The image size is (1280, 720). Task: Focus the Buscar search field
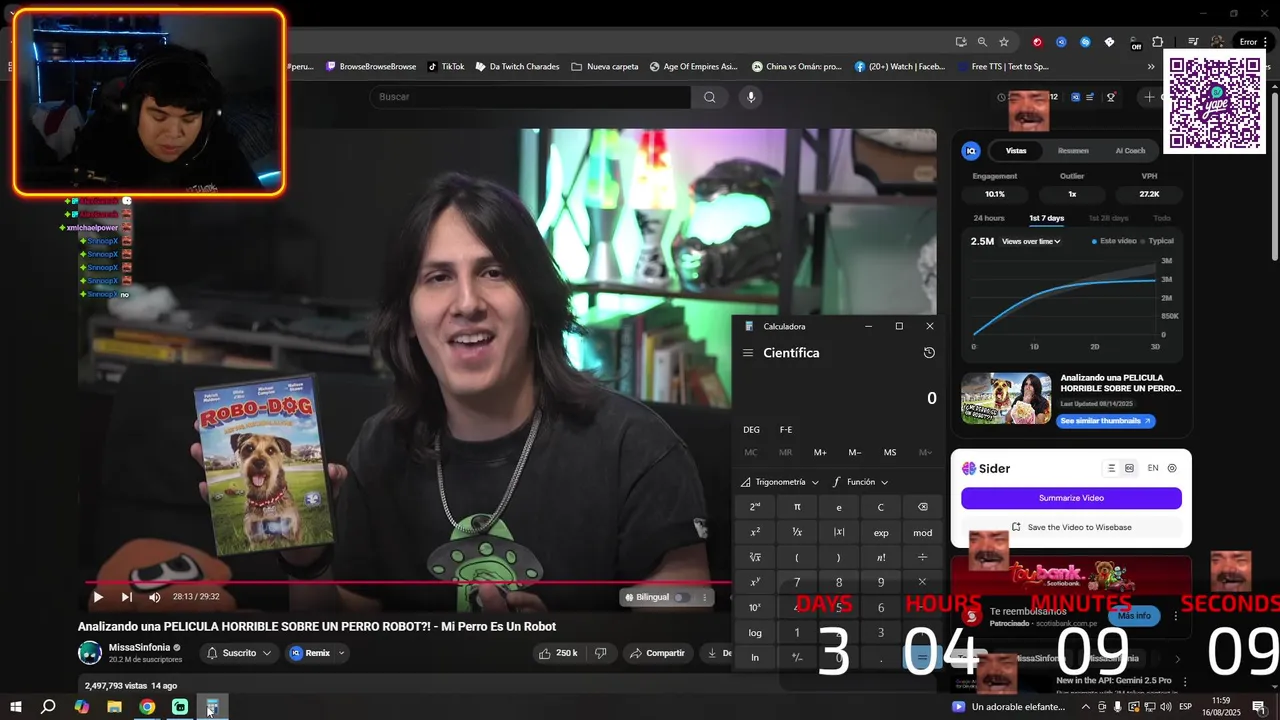530,97
